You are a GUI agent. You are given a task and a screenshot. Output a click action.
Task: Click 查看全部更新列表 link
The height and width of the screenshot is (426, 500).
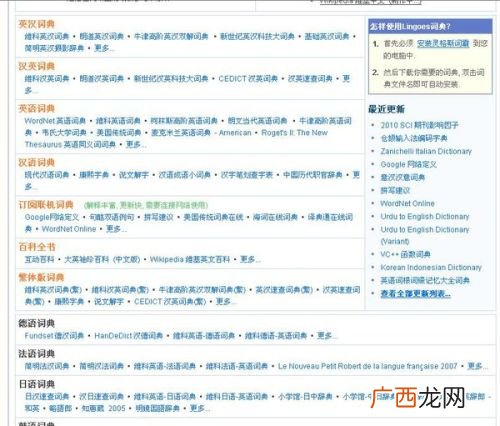coord(416,294)
